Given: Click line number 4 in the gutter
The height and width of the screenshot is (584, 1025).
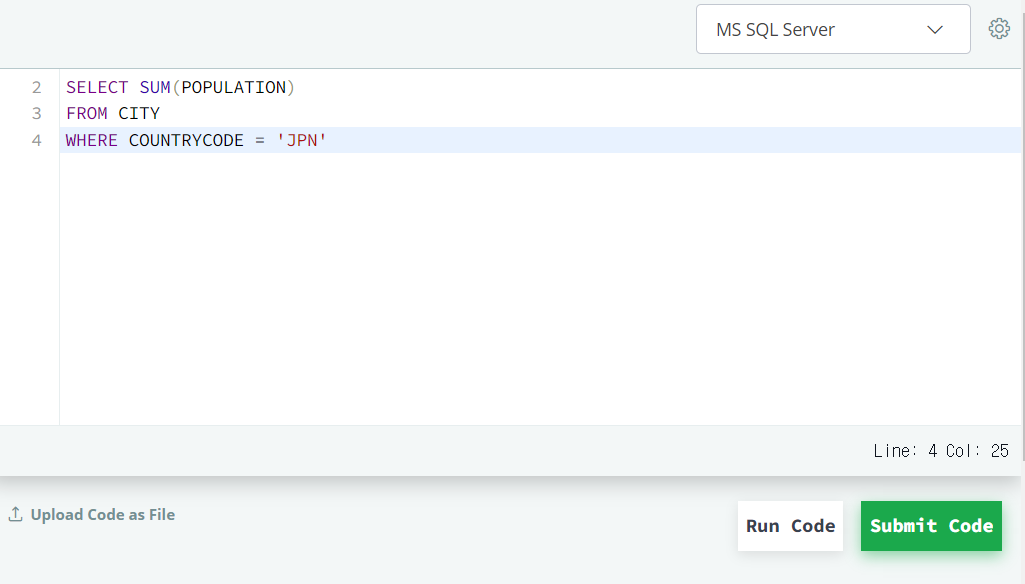Looking at the screenshot, I should (x=37, y=141).
